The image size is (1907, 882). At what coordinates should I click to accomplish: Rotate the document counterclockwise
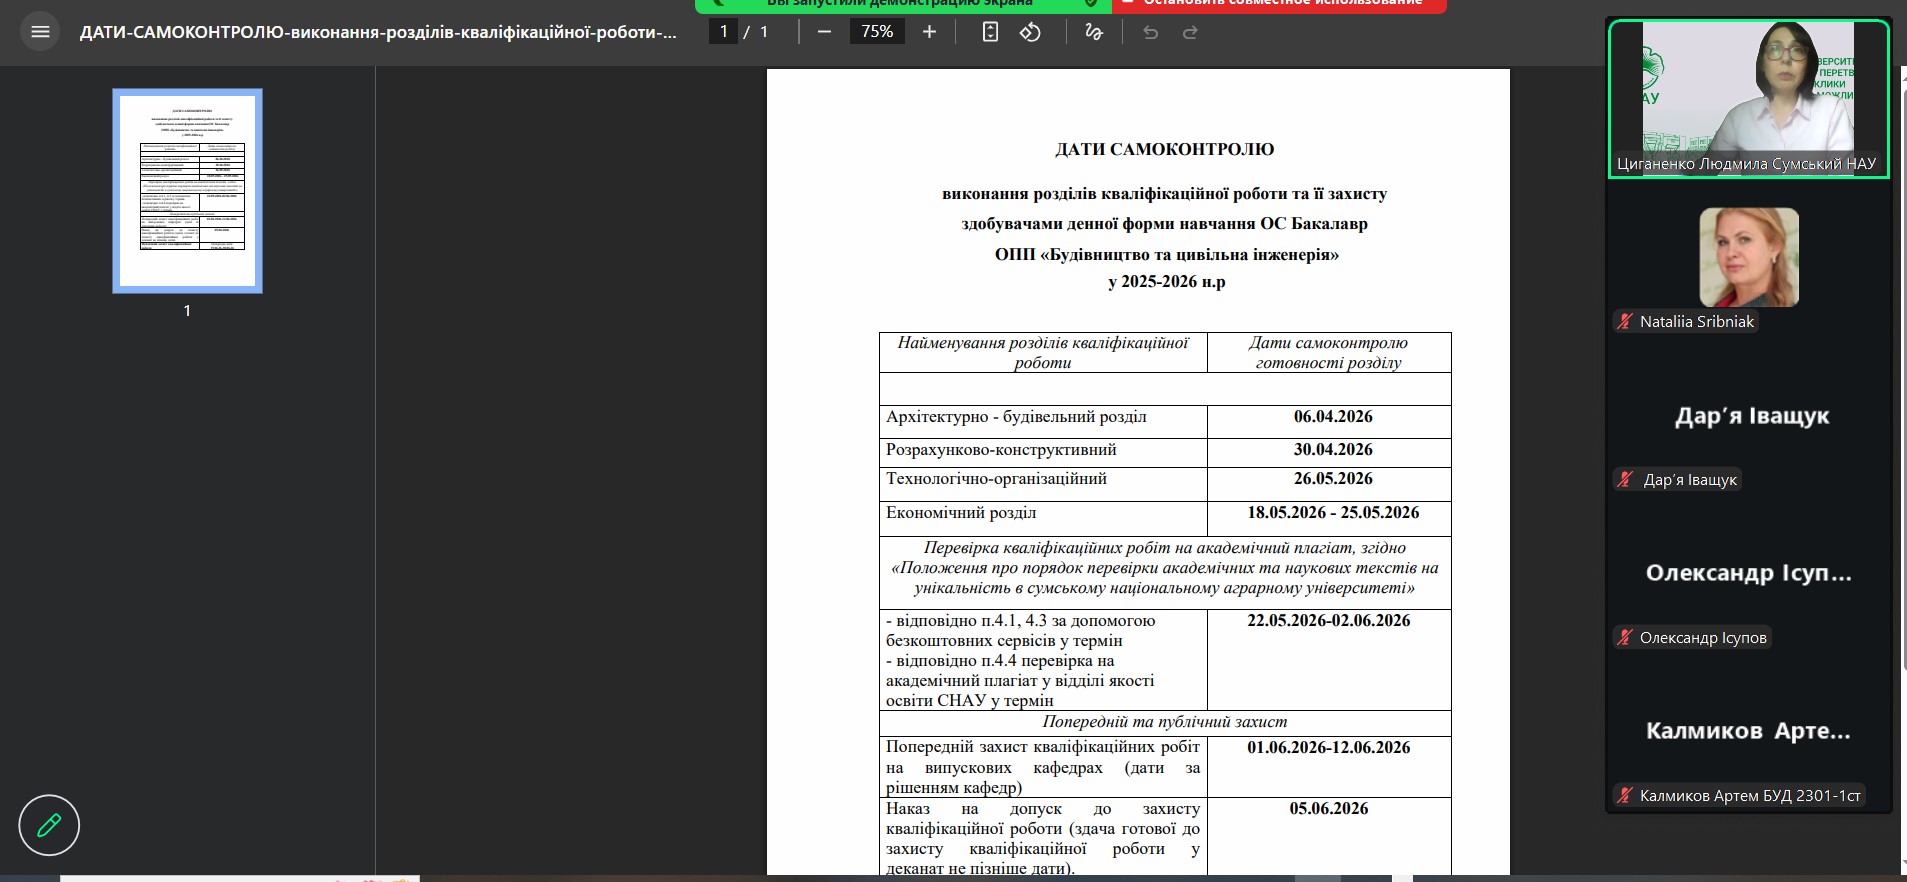(1030, 32)
